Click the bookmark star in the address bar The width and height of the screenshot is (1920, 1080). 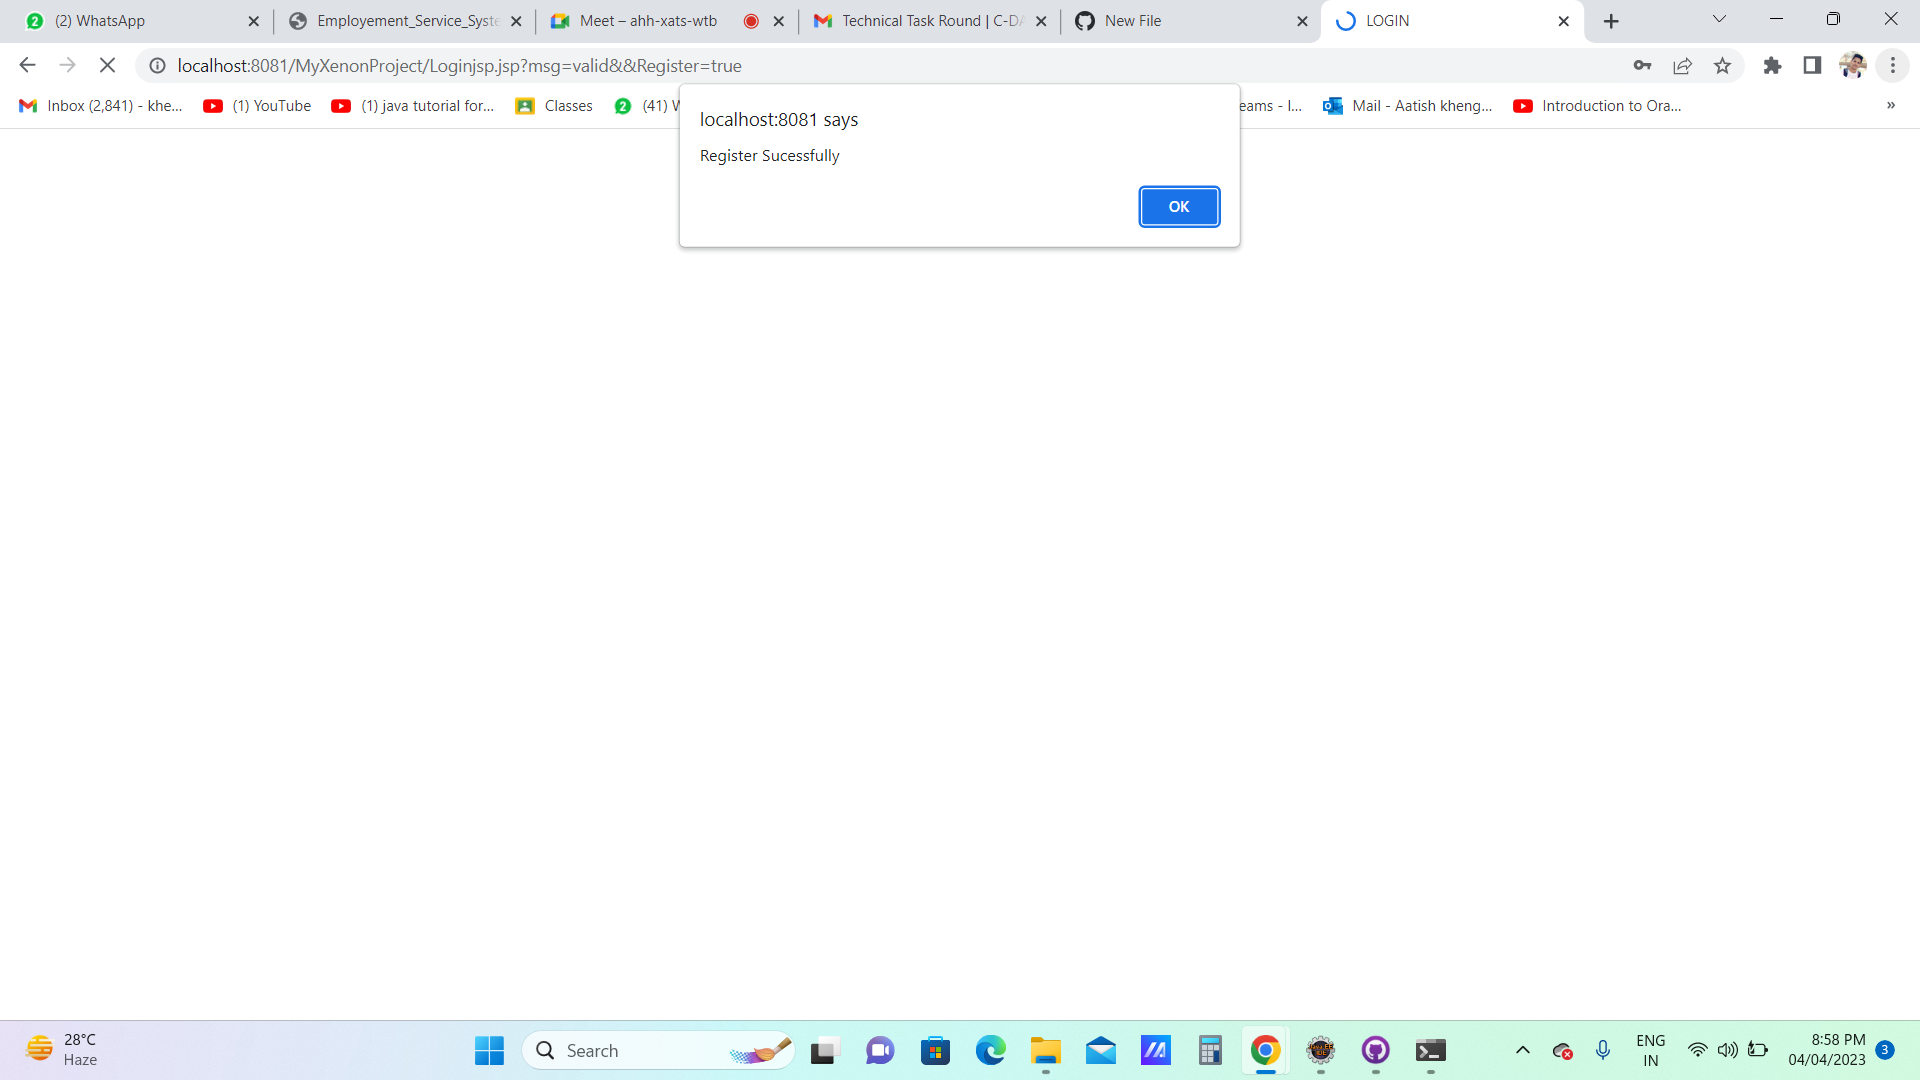[1723, 65]
